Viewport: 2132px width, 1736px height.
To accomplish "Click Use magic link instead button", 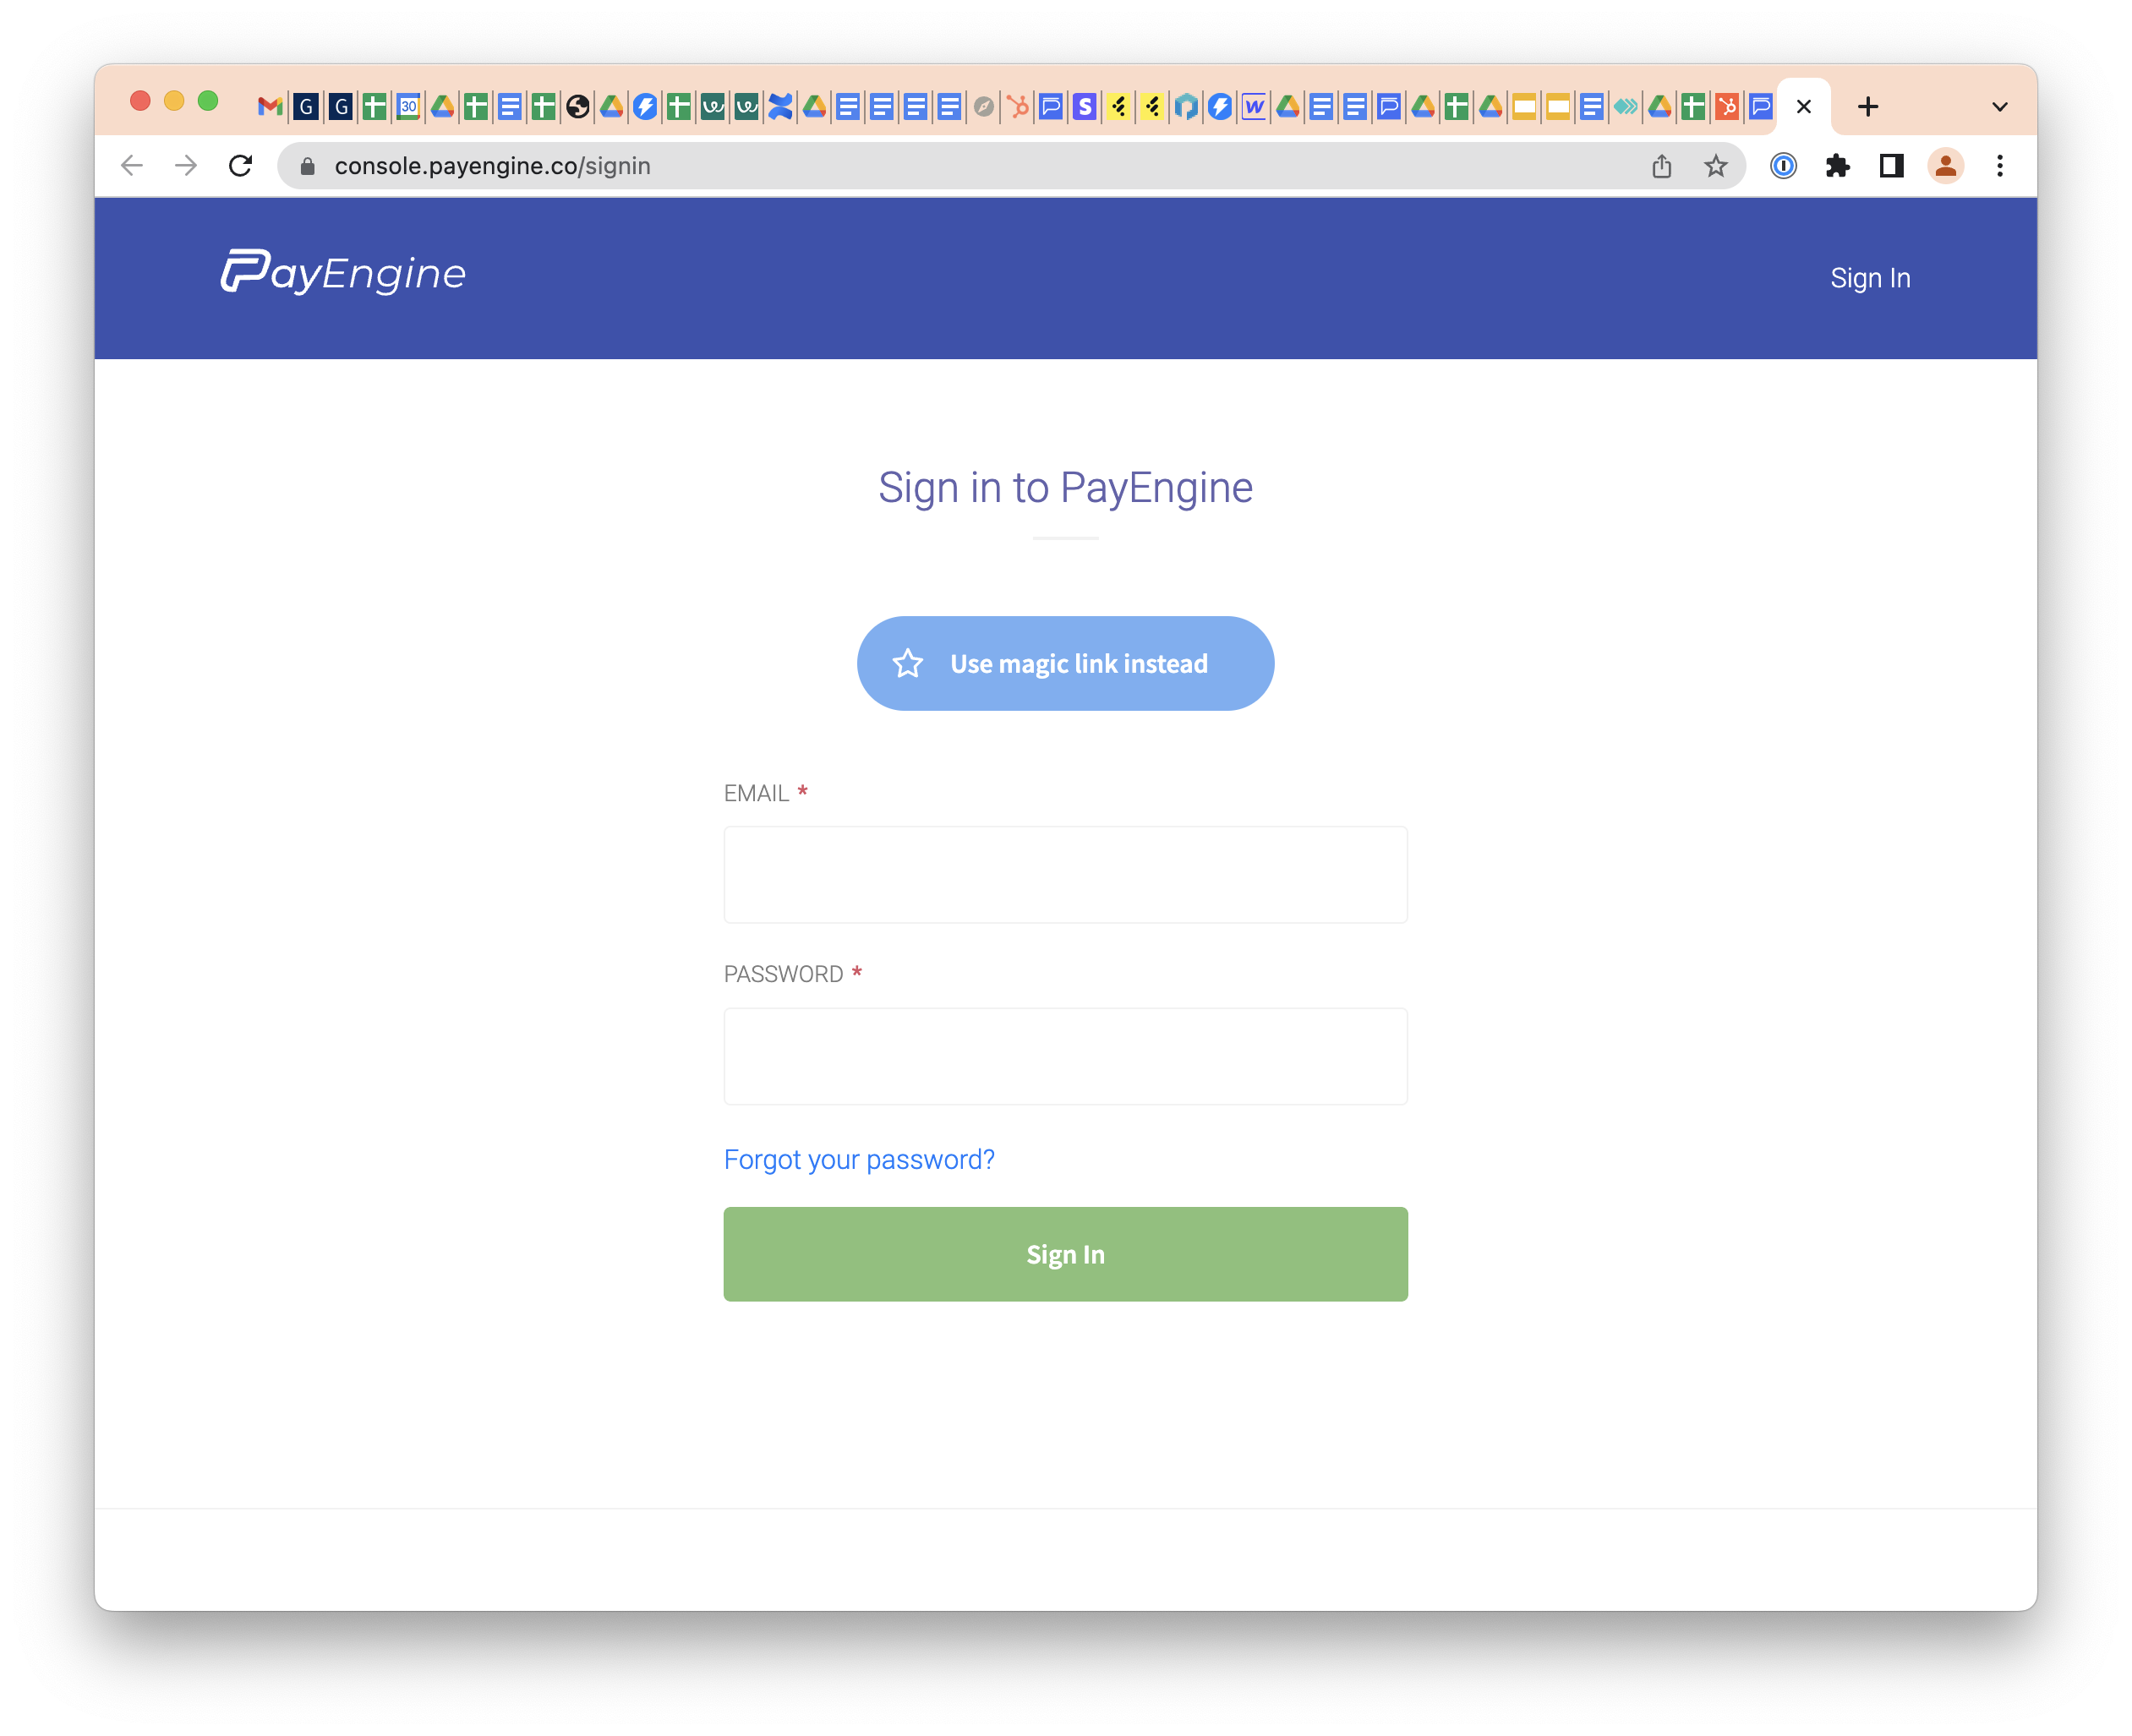I will [x=1066, y=663].
